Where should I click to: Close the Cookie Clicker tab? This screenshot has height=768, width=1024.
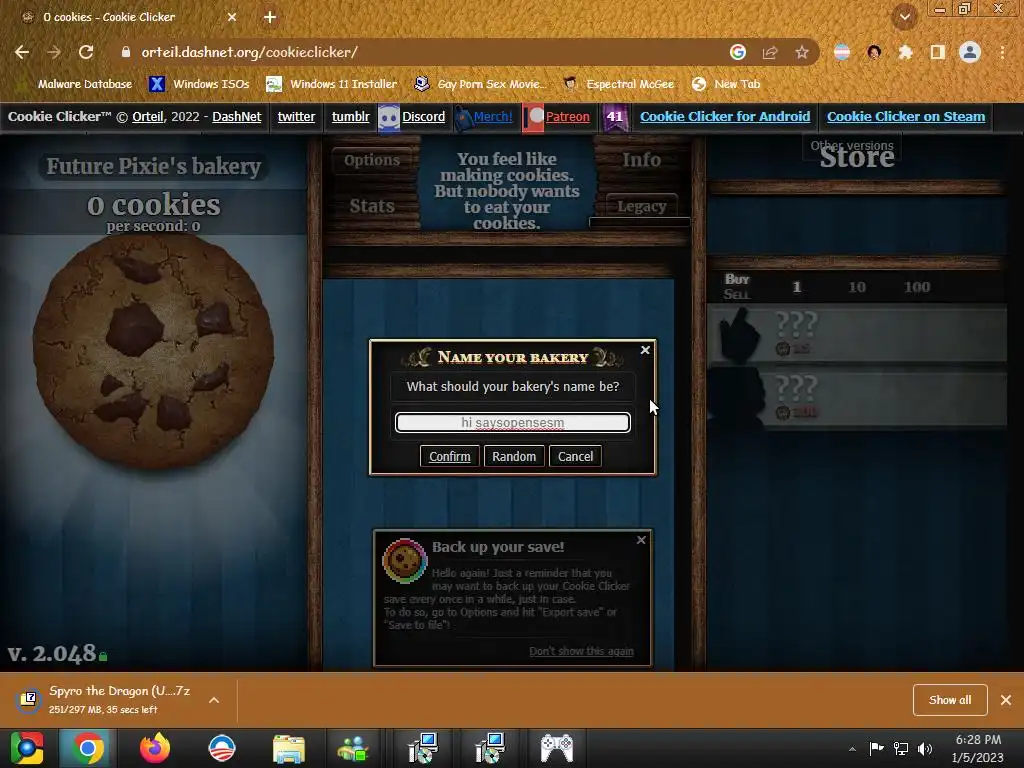pyautogui.click(x=232, y=17)
